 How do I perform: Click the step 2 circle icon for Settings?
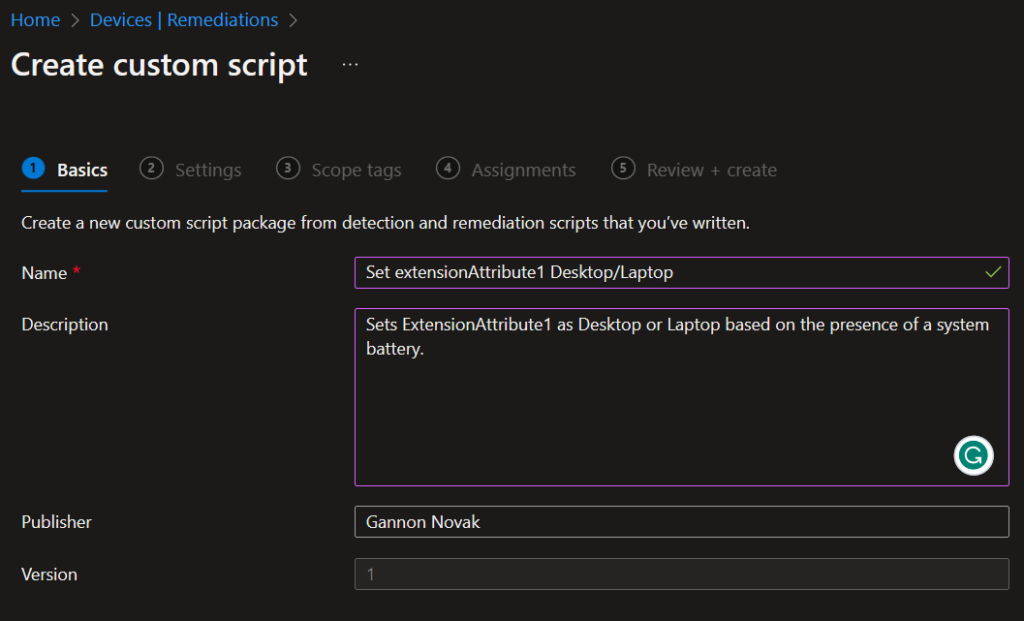pyautogui.click(x=151, y=169)
